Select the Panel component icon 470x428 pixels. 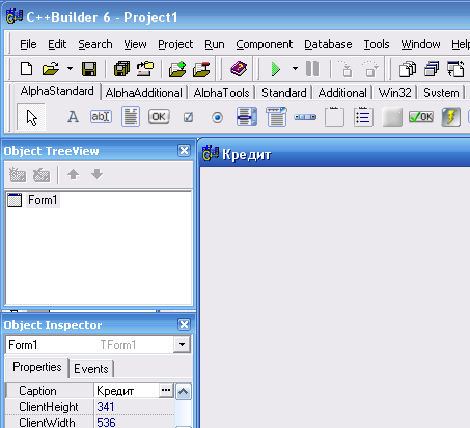pos(392,117)
